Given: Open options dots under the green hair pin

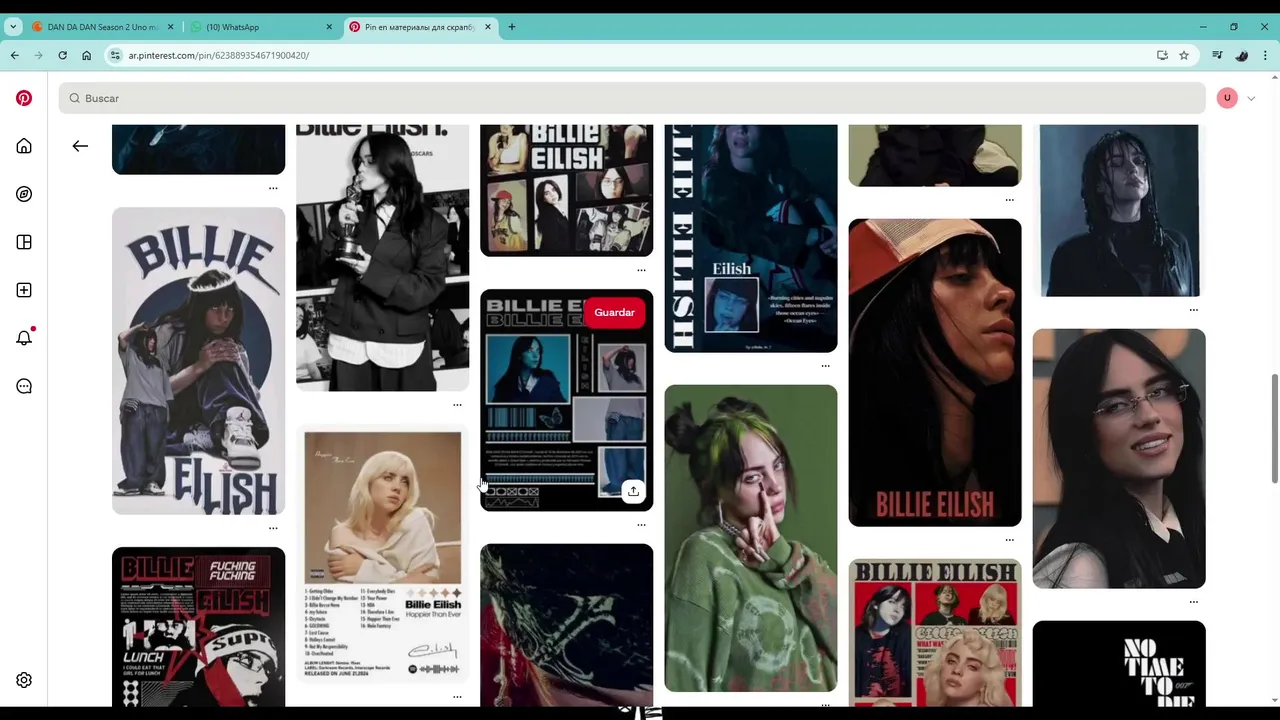Looking at the screenshot, I should (x=825, y=704).
